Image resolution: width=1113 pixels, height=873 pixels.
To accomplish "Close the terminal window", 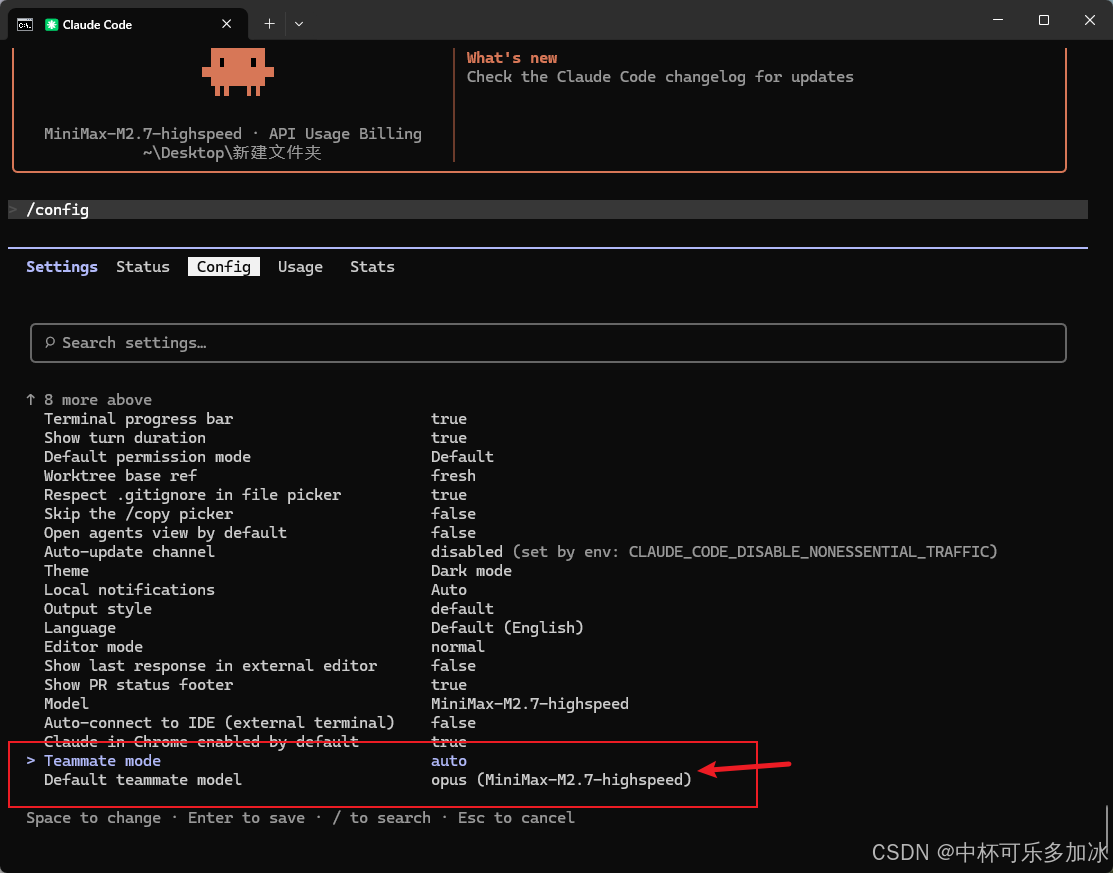I will [x=1090, y=20].
